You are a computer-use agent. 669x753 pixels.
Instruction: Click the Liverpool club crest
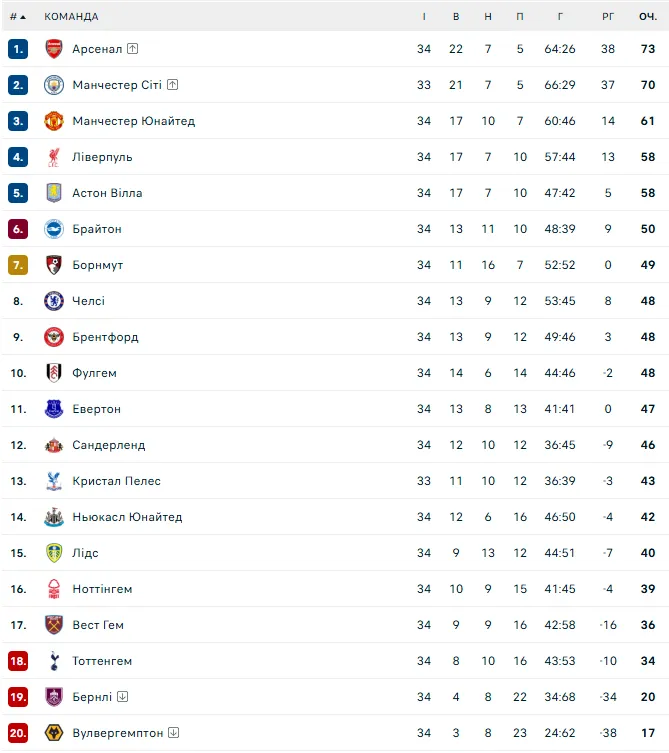point(54,157)
